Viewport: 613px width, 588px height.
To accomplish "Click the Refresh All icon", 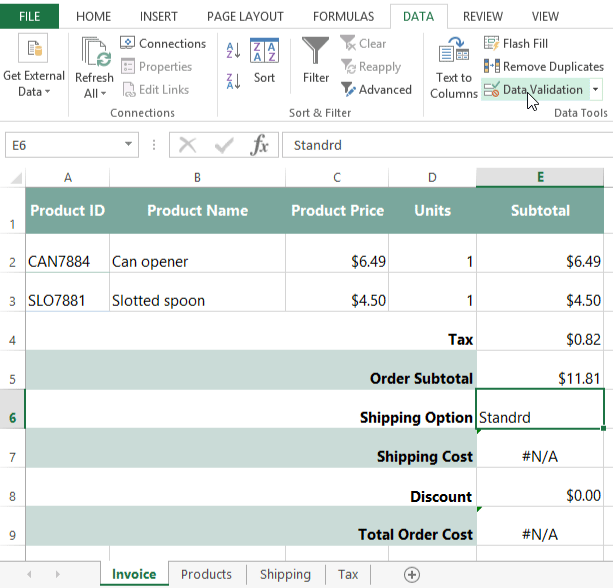I will (94, 52).
